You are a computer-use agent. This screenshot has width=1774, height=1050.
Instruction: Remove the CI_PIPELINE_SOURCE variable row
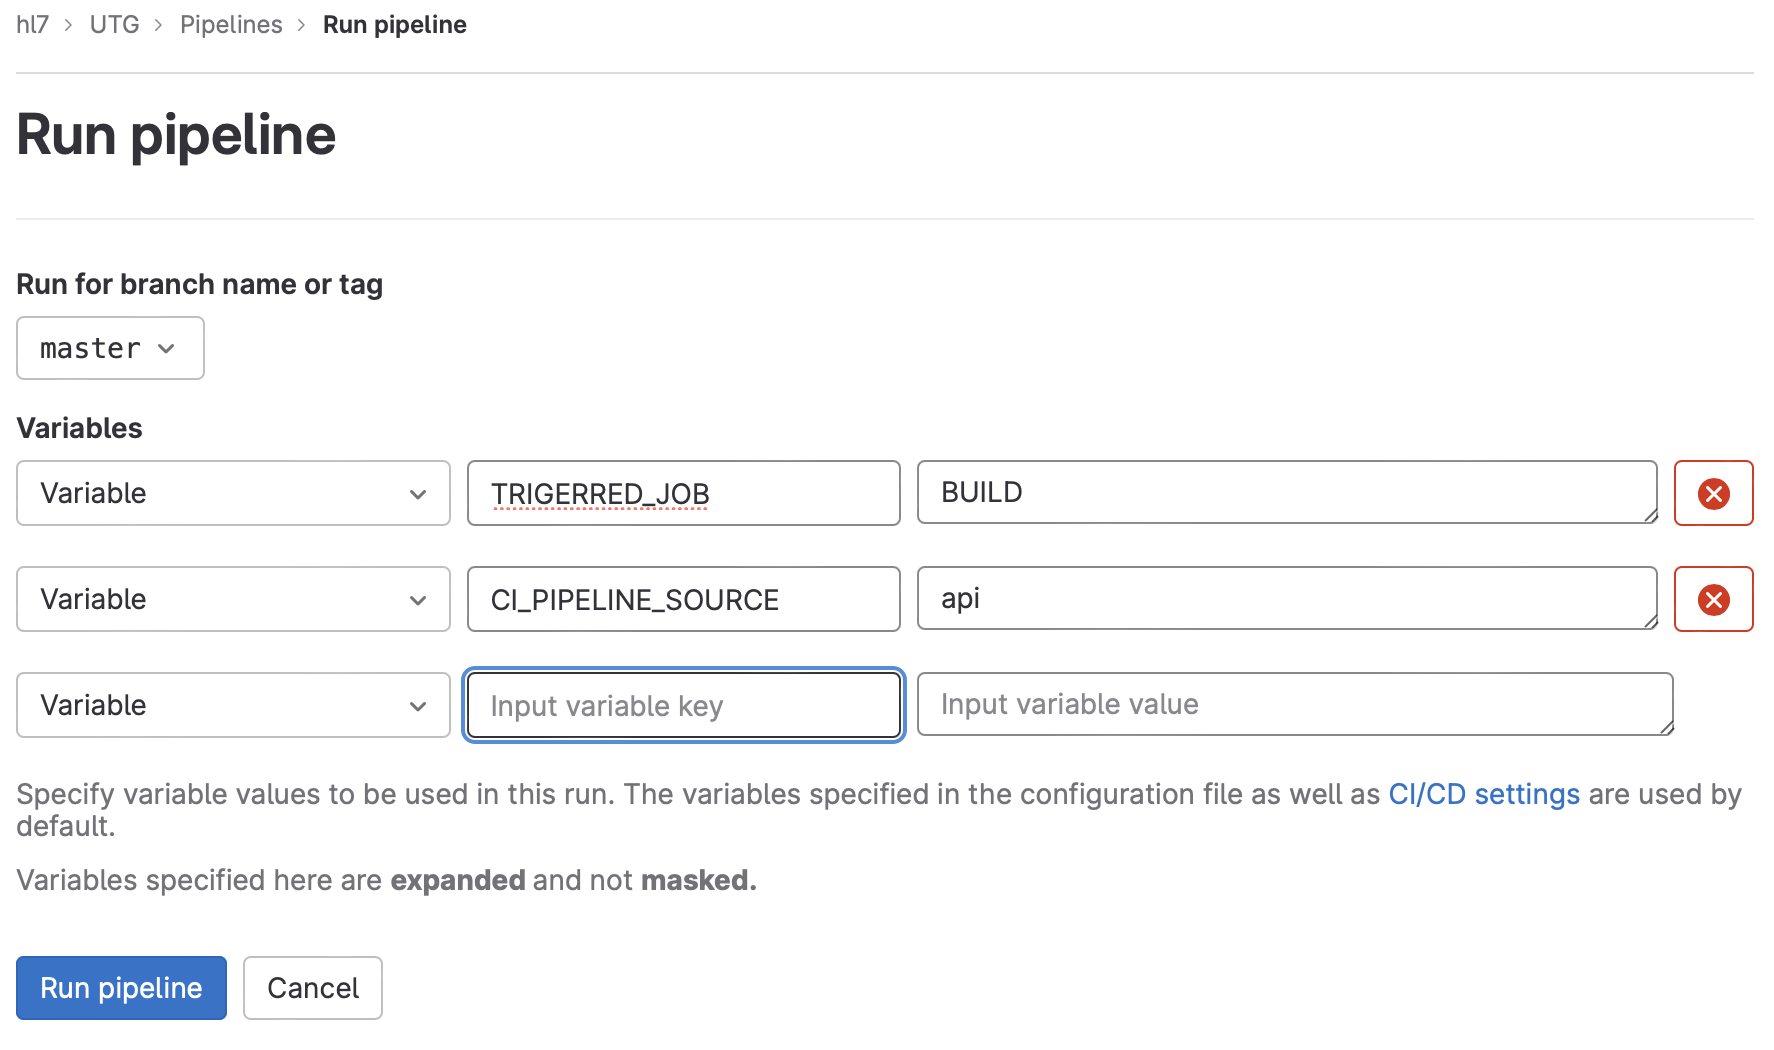[x=1713, y=599]
